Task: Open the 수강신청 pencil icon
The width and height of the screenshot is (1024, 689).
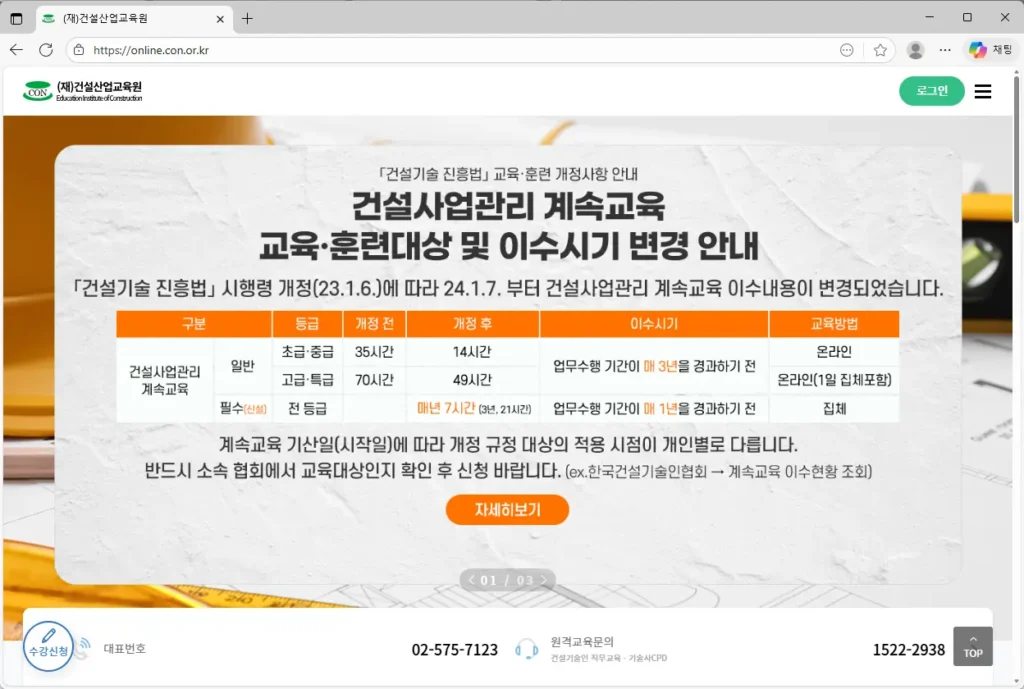Action: click(49, 641)
